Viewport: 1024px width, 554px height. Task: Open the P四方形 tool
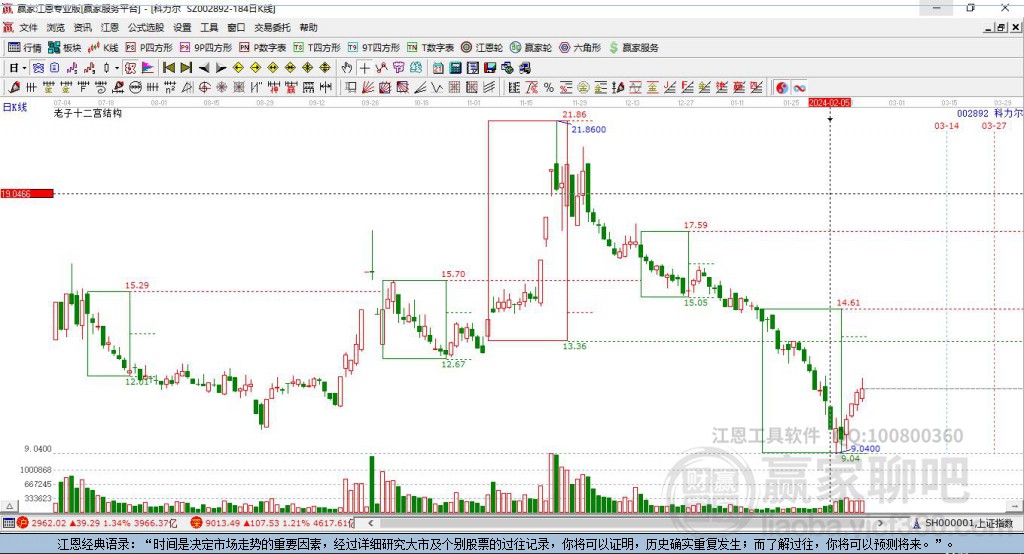[x=149, y=48]
